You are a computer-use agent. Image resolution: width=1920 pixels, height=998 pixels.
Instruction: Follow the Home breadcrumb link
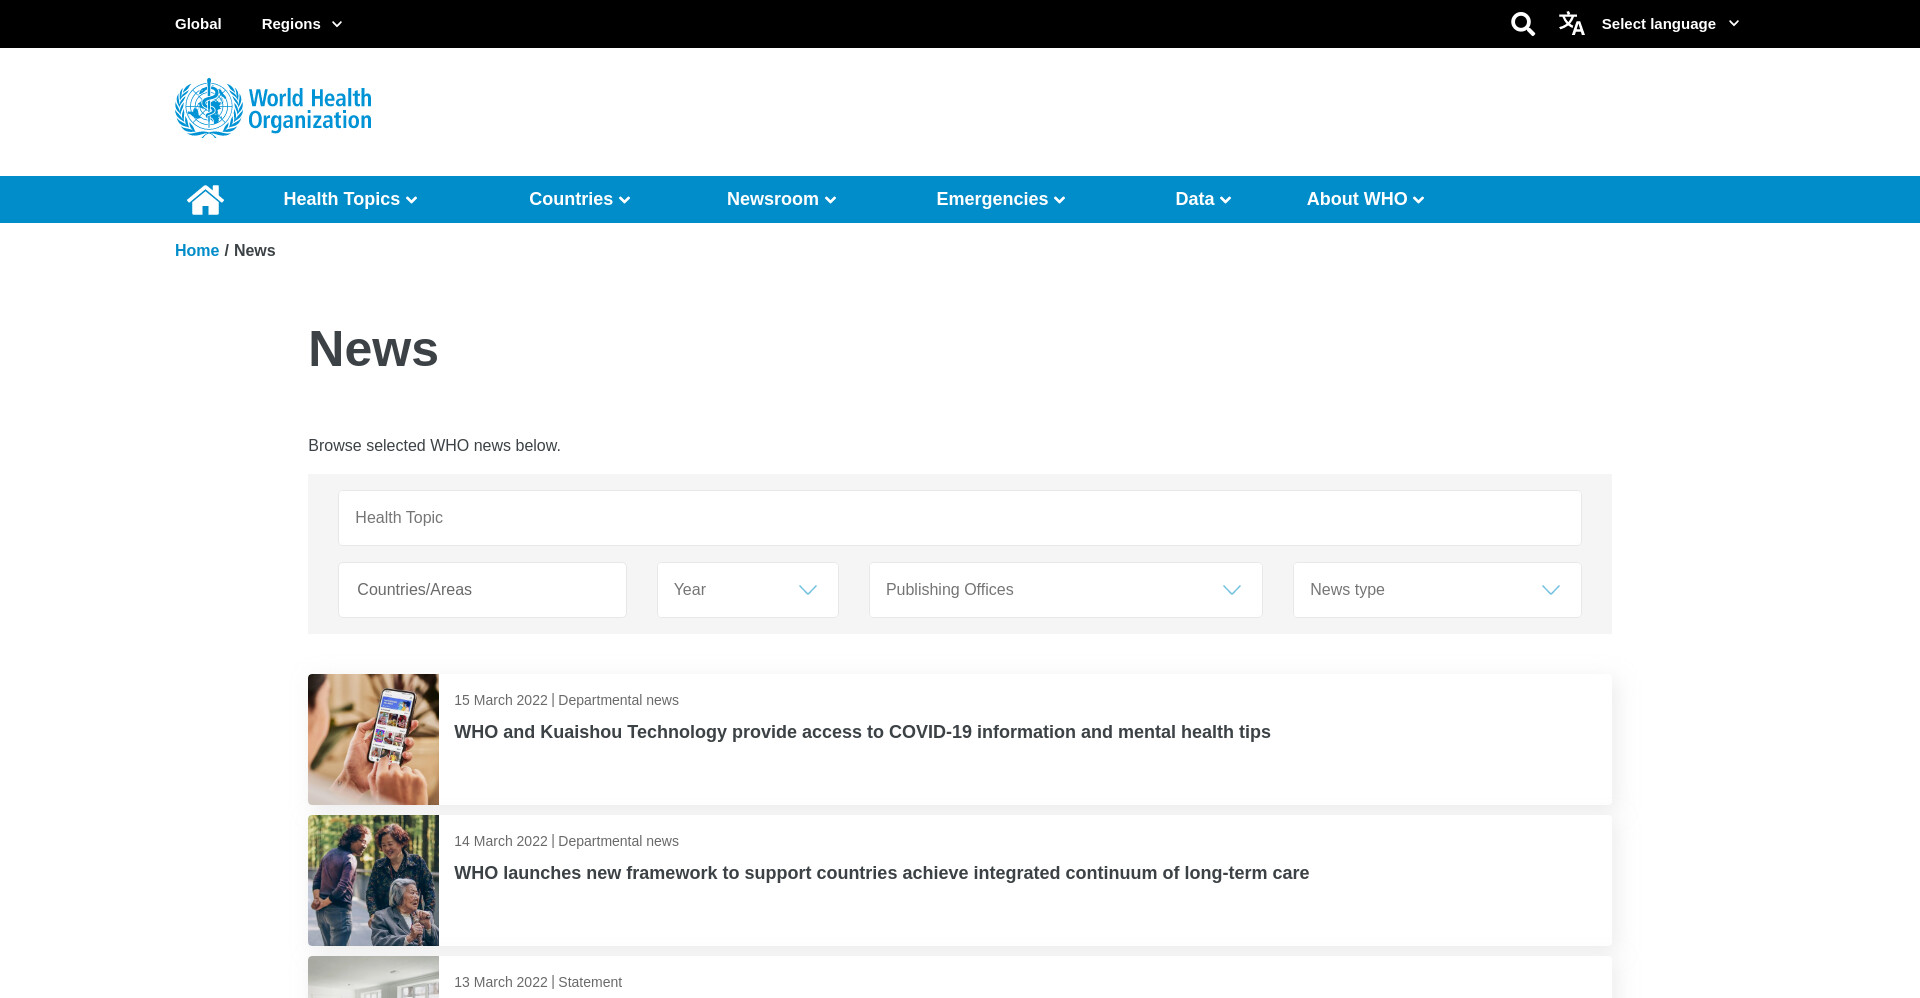pos(197,251)
